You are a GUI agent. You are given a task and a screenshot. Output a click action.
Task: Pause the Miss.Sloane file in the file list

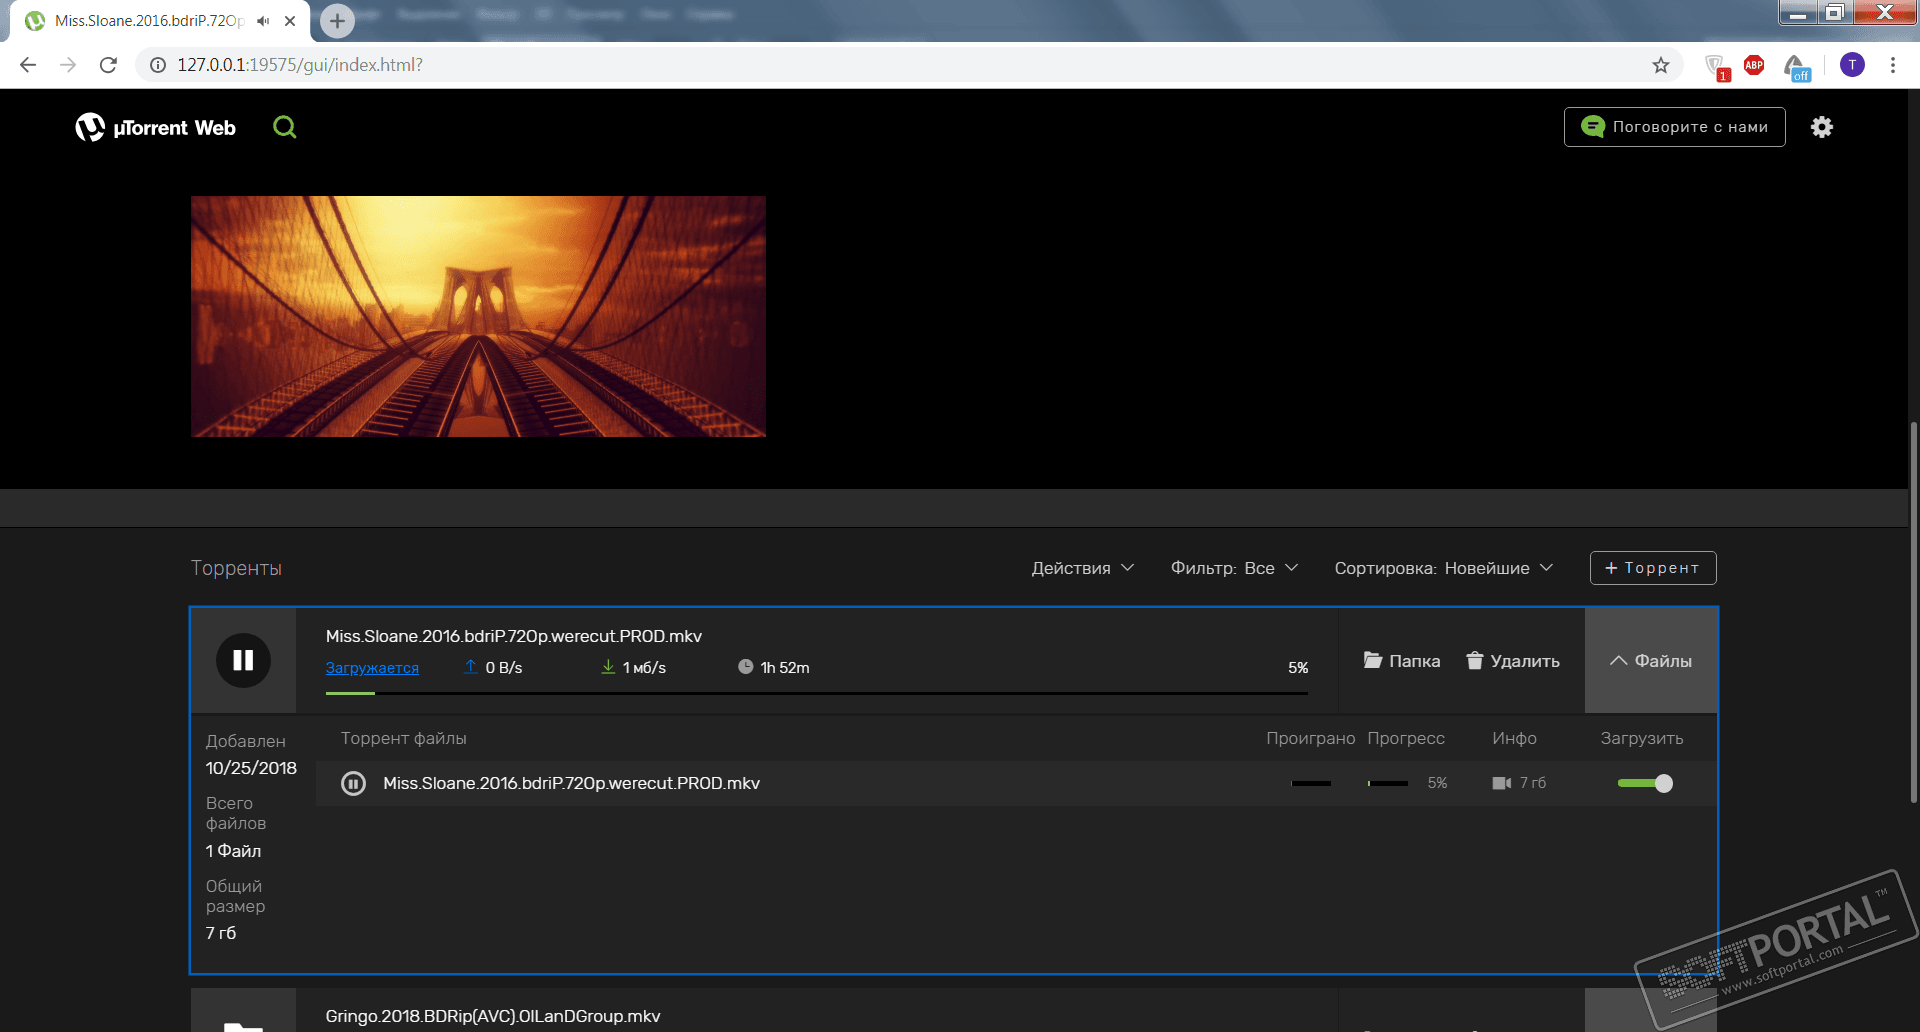(353, 783)
